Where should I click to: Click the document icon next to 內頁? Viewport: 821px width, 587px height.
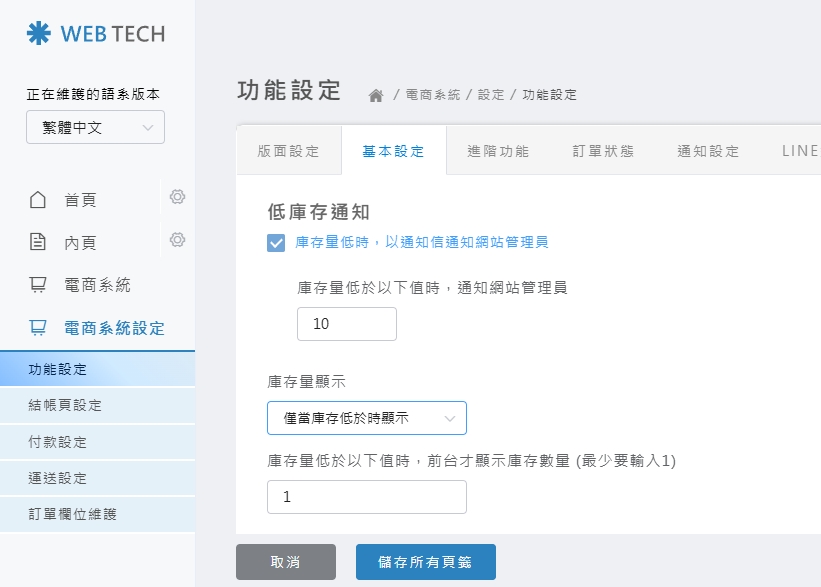coord(37,240)
